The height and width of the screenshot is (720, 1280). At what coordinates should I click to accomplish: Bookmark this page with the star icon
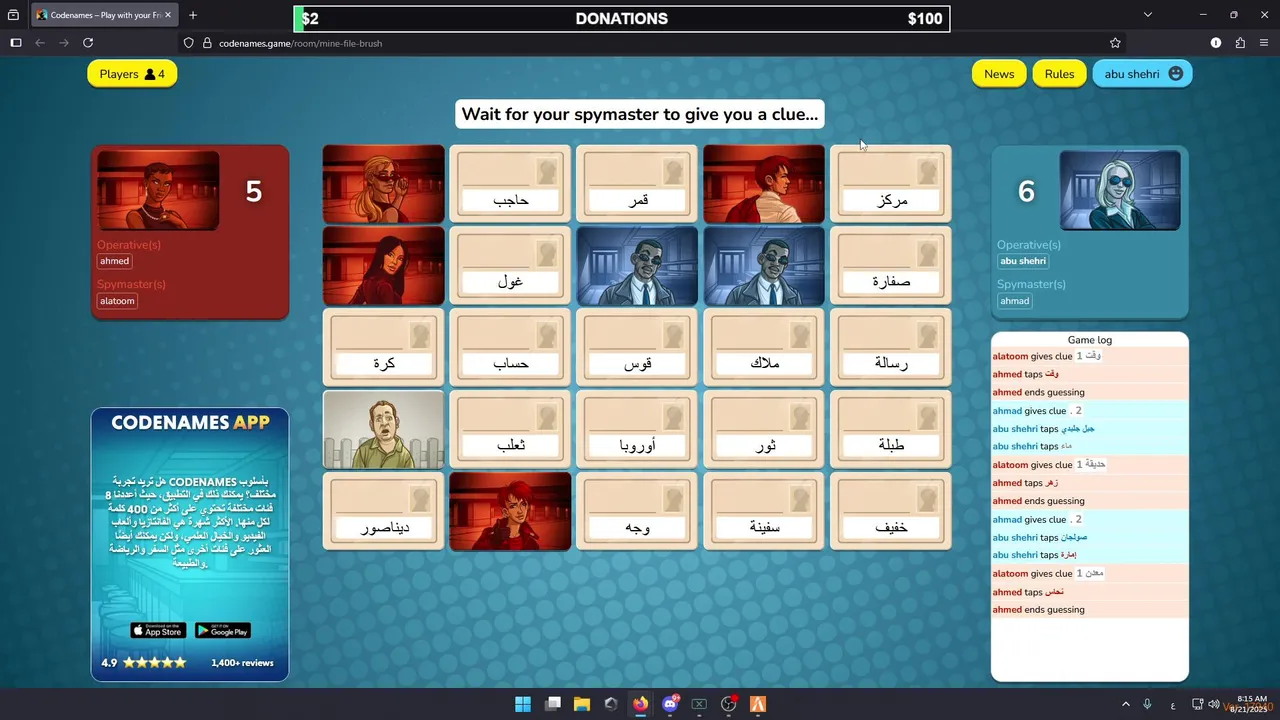1115,43
